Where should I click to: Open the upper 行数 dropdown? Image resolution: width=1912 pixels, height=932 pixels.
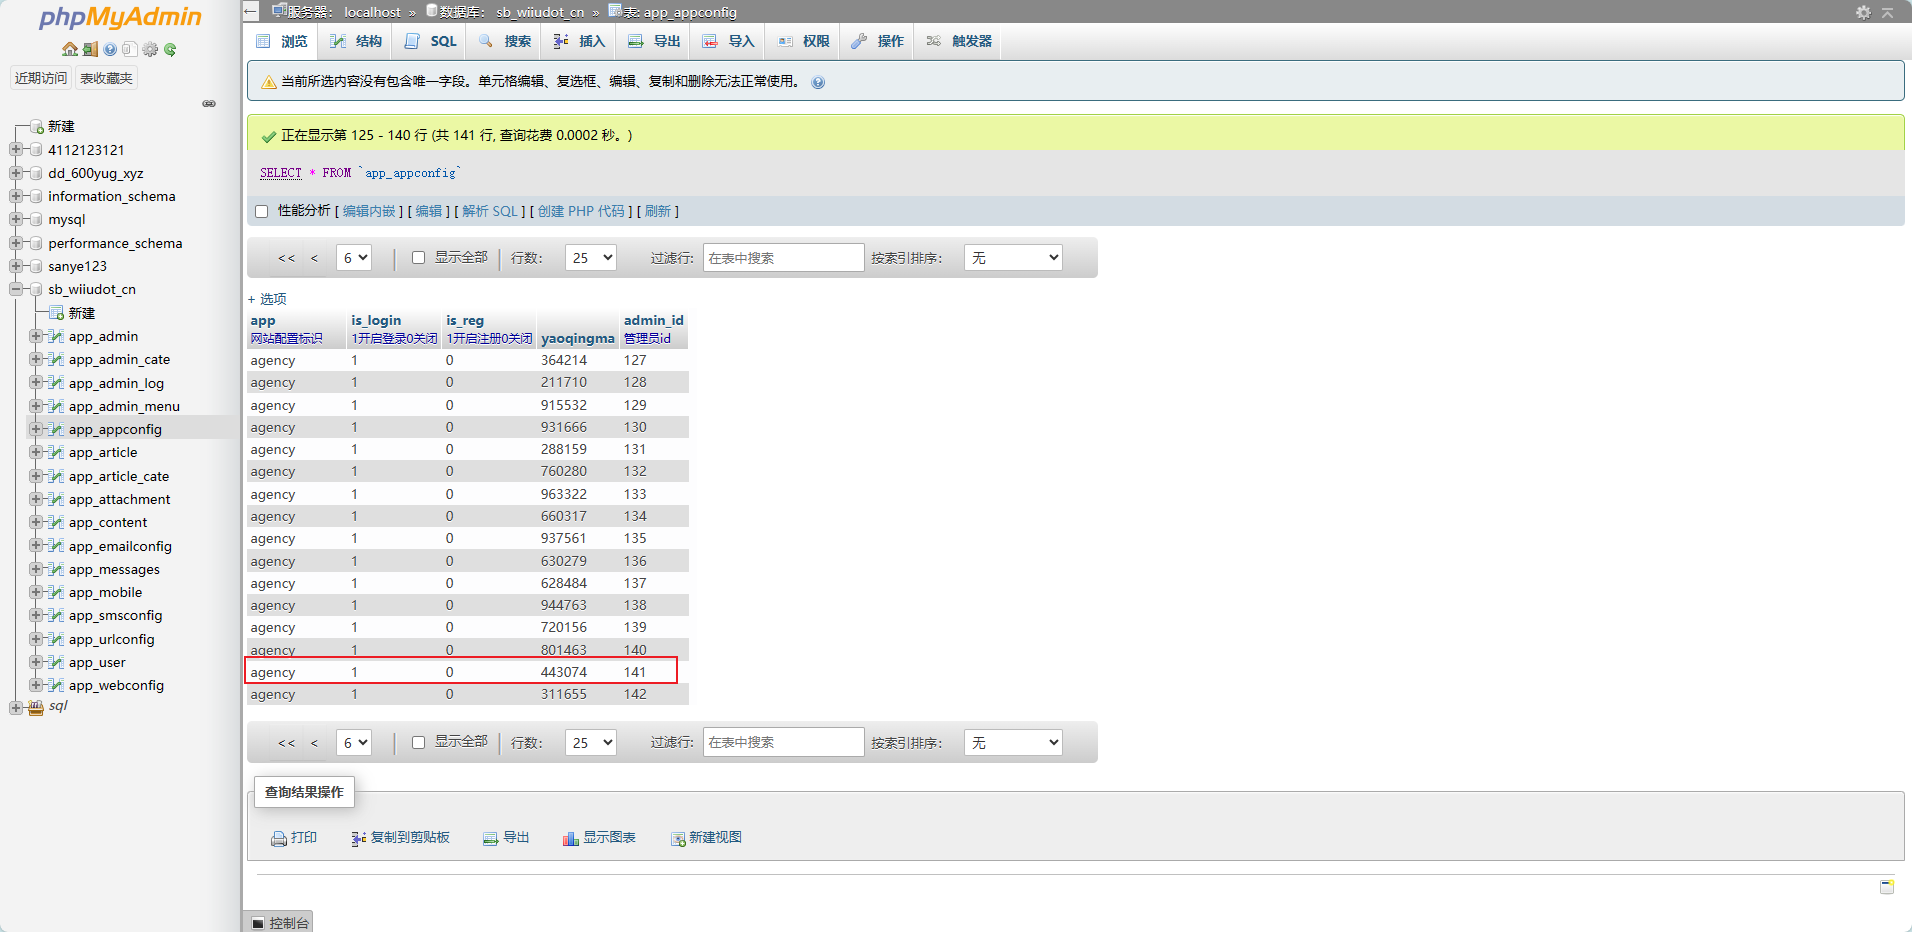pyautogui.click(x=590, y=258)
